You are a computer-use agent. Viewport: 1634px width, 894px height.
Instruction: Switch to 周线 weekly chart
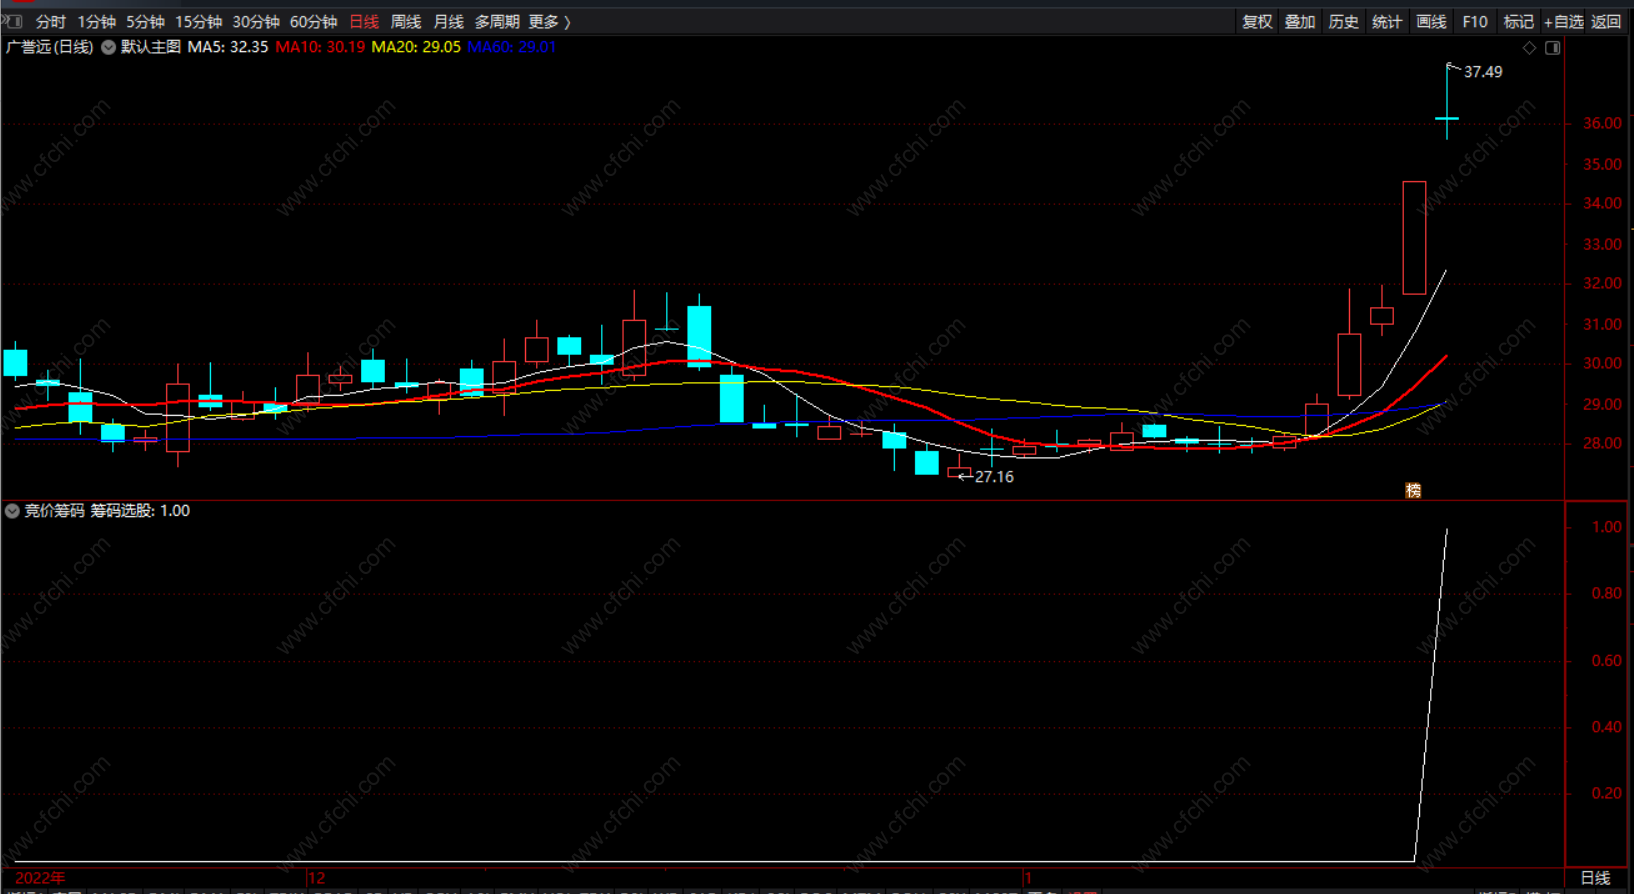click(406, 21)
